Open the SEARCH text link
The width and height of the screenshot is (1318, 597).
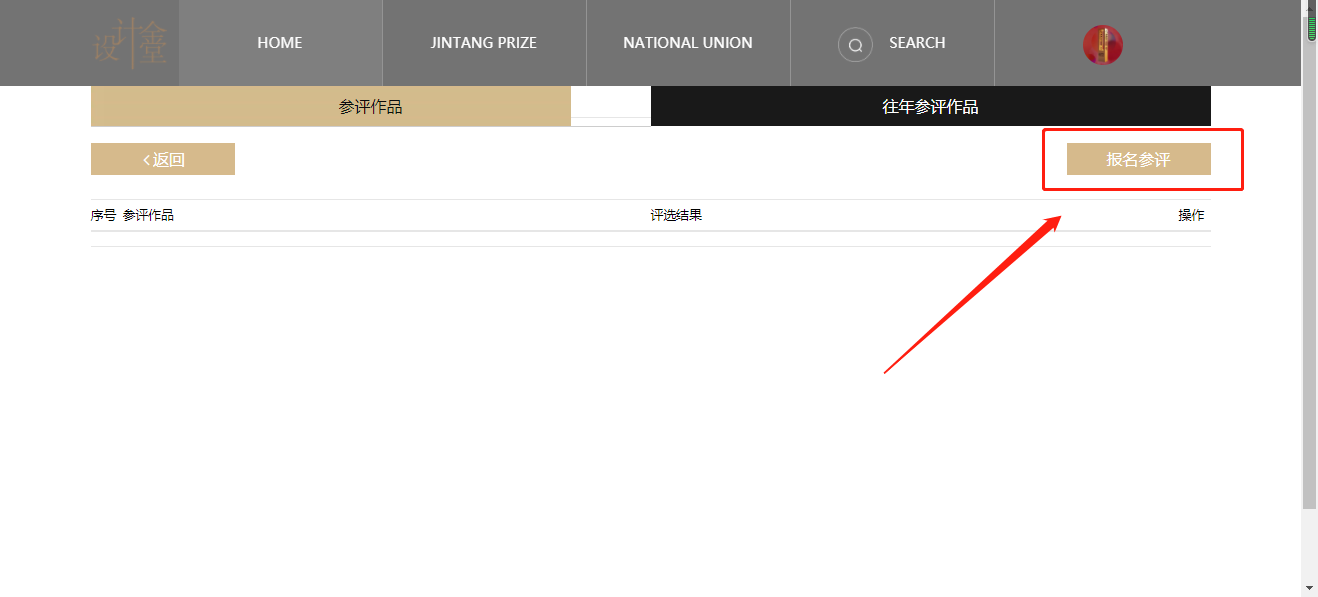[917, 43]
